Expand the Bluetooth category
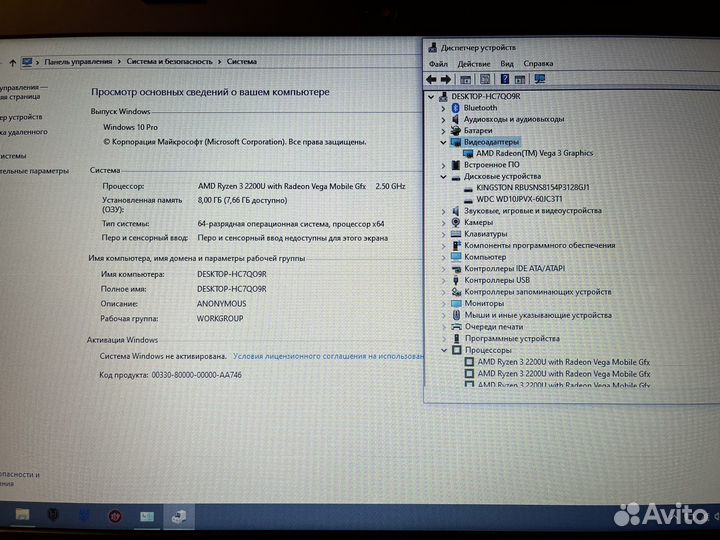720x540 pixels. pos(443,108)
